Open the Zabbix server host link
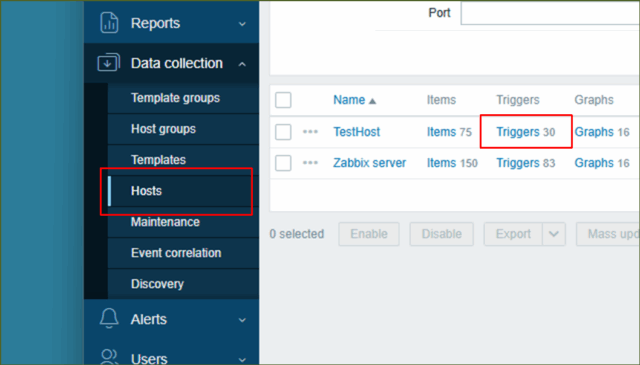The height and width of the screenshot is (365, 640). point(369,163)
